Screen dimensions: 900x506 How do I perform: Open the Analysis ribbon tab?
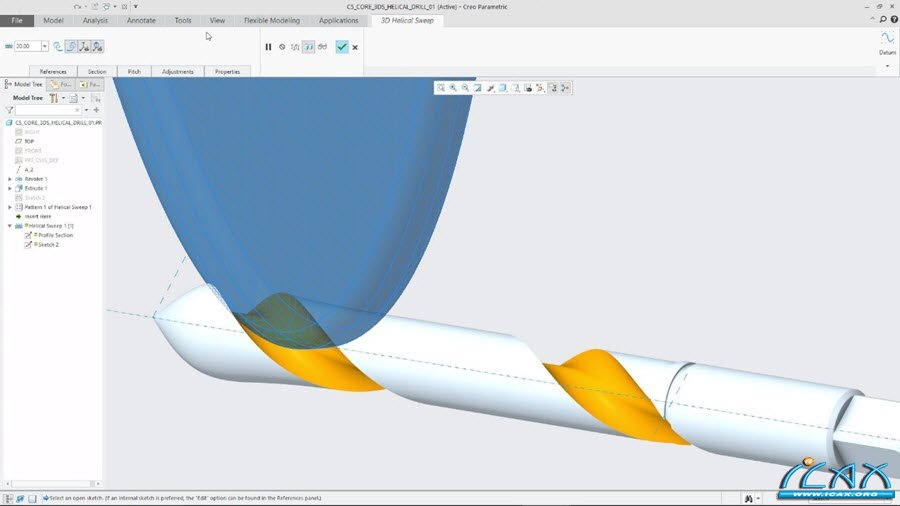[95, 20]
